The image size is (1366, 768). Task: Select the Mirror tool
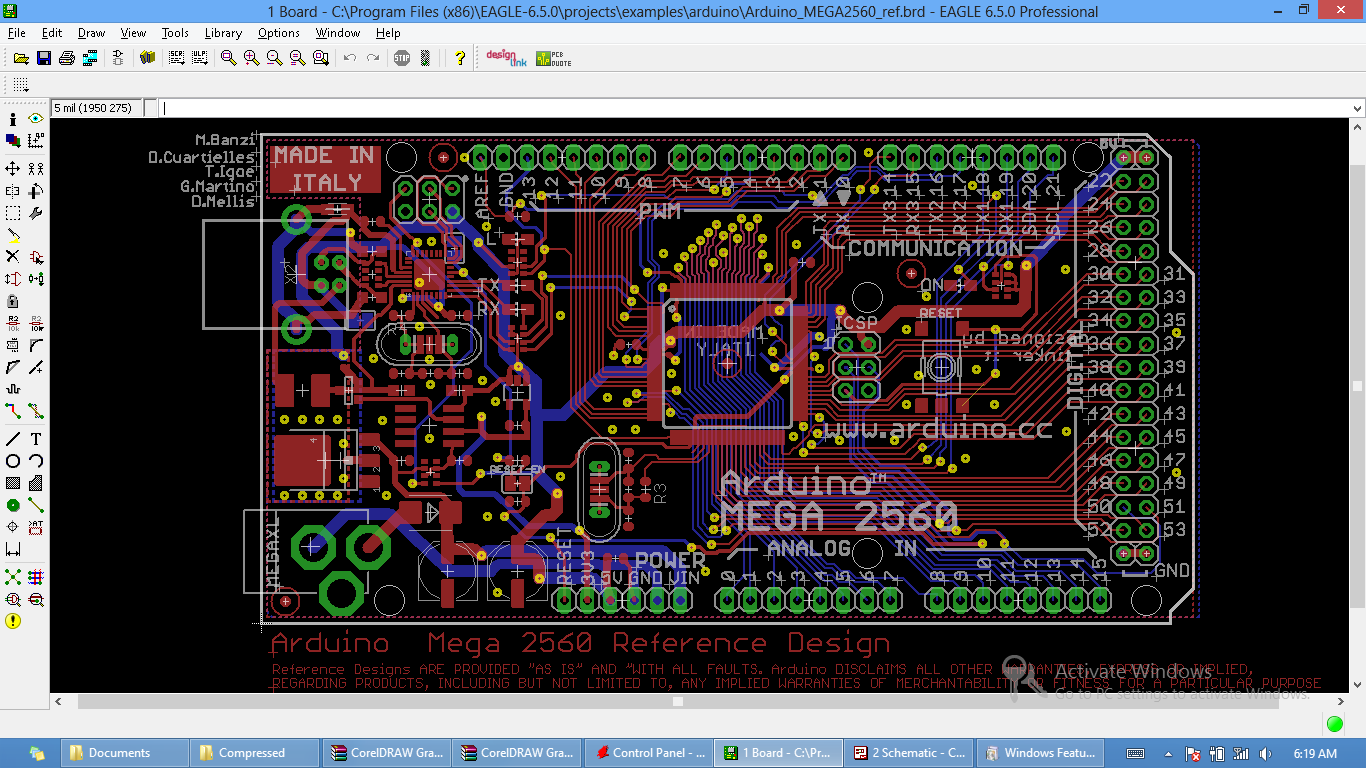13,191
